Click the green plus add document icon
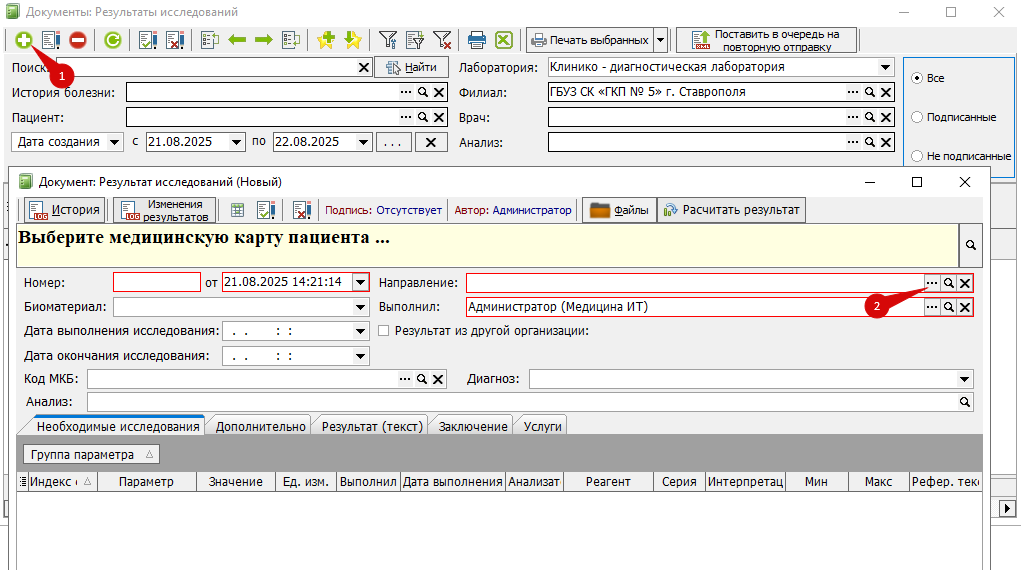 coord(23,40)
